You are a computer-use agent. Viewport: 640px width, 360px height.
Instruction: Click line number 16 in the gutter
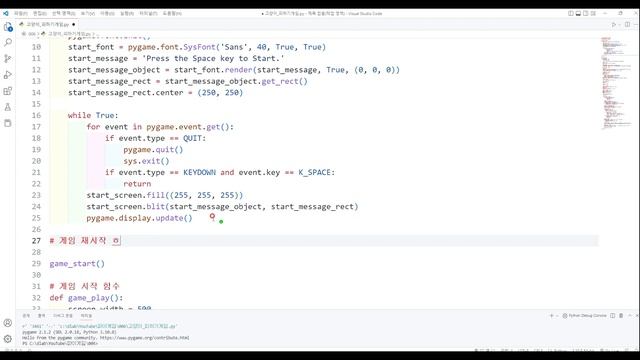tap(36, 116)
